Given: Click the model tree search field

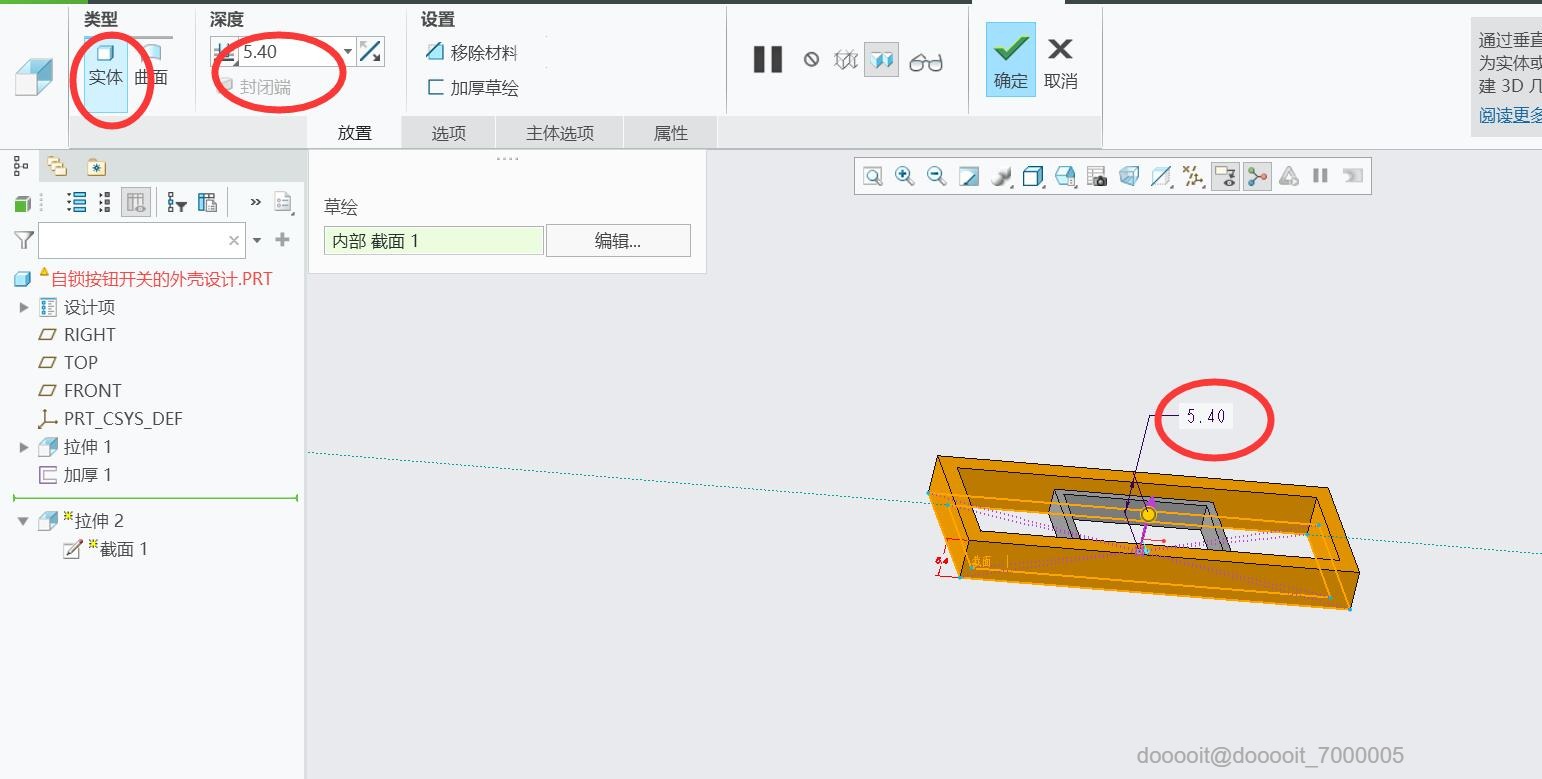Looking at the screenshot, I should point(132,240).
